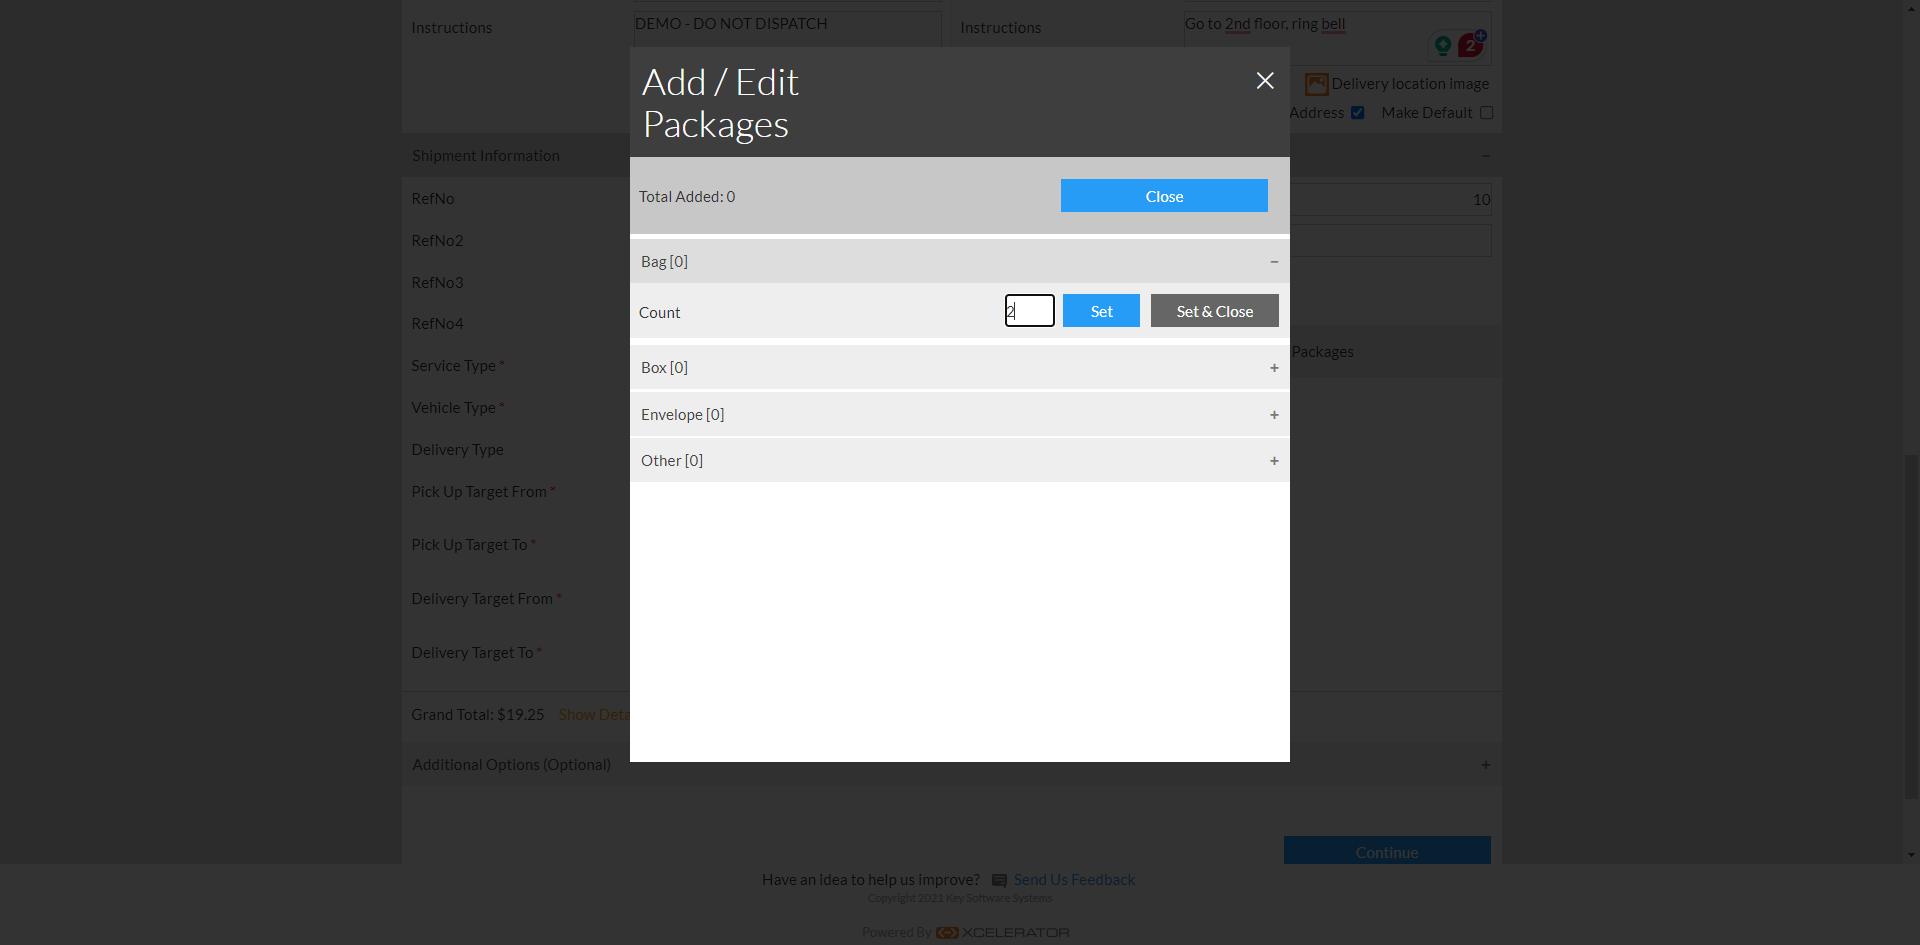Click Show Details link near Grand Total

(594, 715)
